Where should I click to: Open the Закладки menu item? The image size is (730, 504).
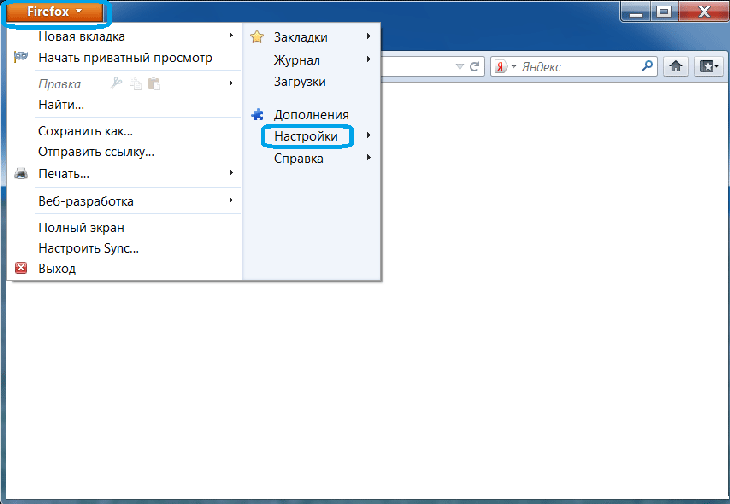(x=301, y=37)
